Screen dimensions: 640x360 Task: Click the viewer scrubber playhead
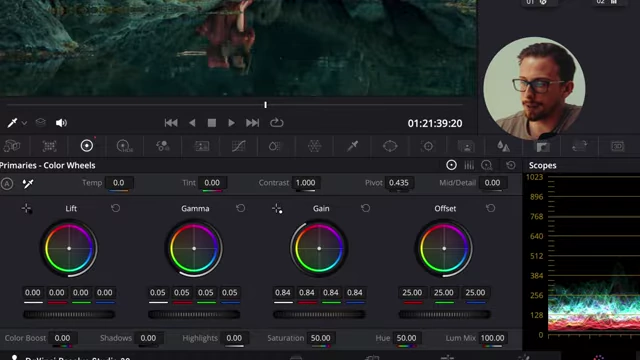[265, 105]
